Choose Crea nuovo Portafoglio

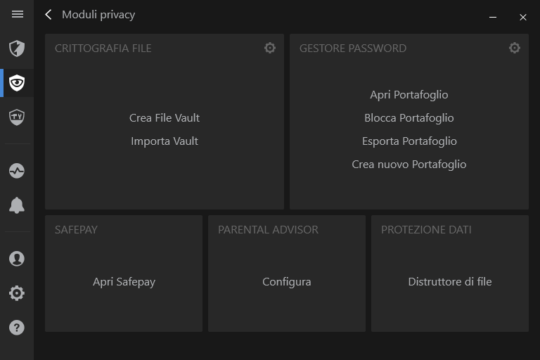click(409, 164)
